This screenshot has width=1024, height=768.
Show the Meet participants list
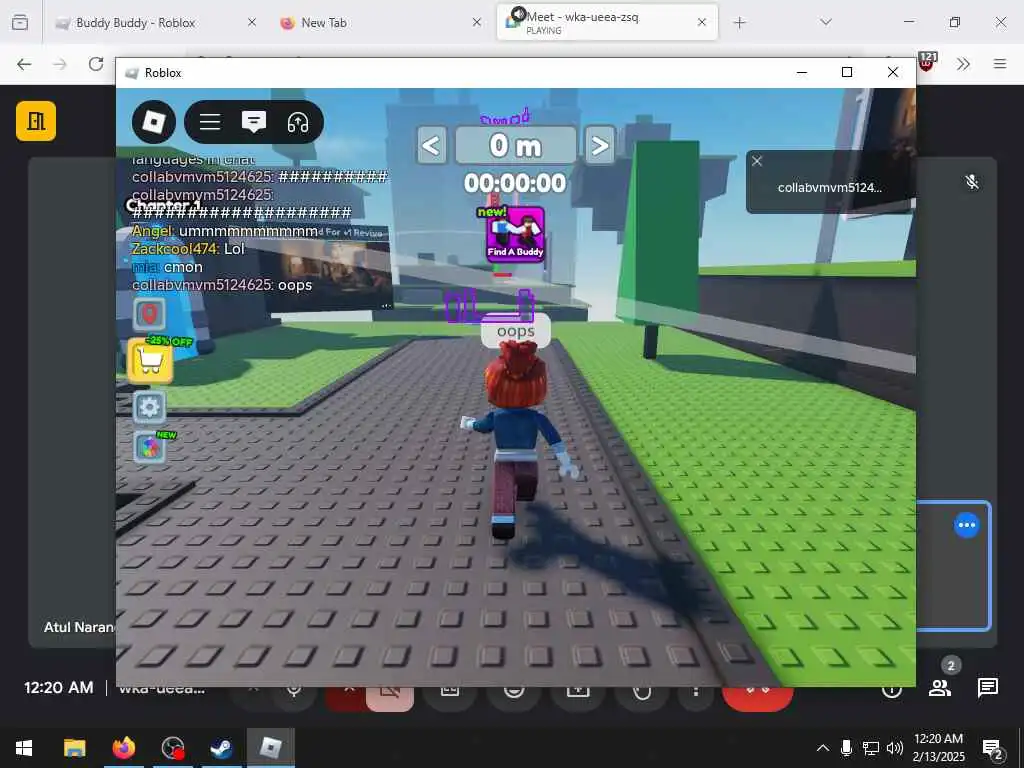click(940, 688)
